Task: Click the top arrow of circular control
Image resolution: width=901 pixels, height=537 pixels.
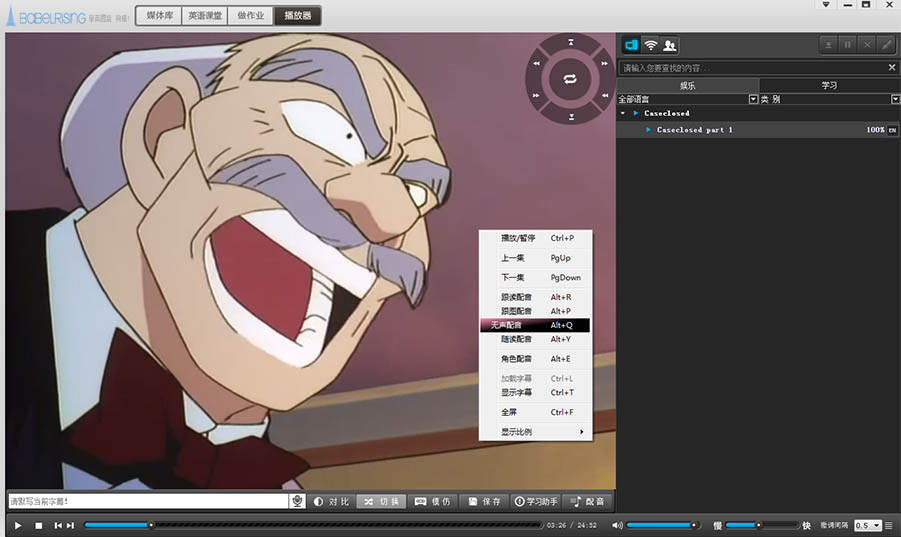Action: click(x=571, y=42)
